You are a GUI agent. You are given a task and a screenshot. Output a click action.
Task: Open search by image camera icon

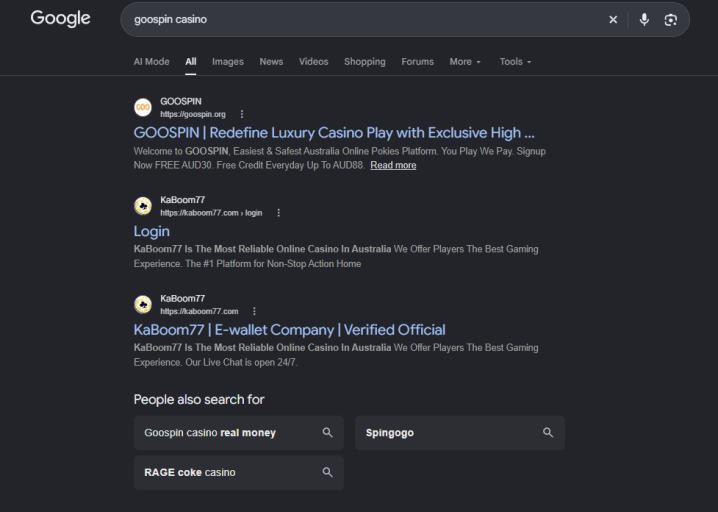pos(670,20)
